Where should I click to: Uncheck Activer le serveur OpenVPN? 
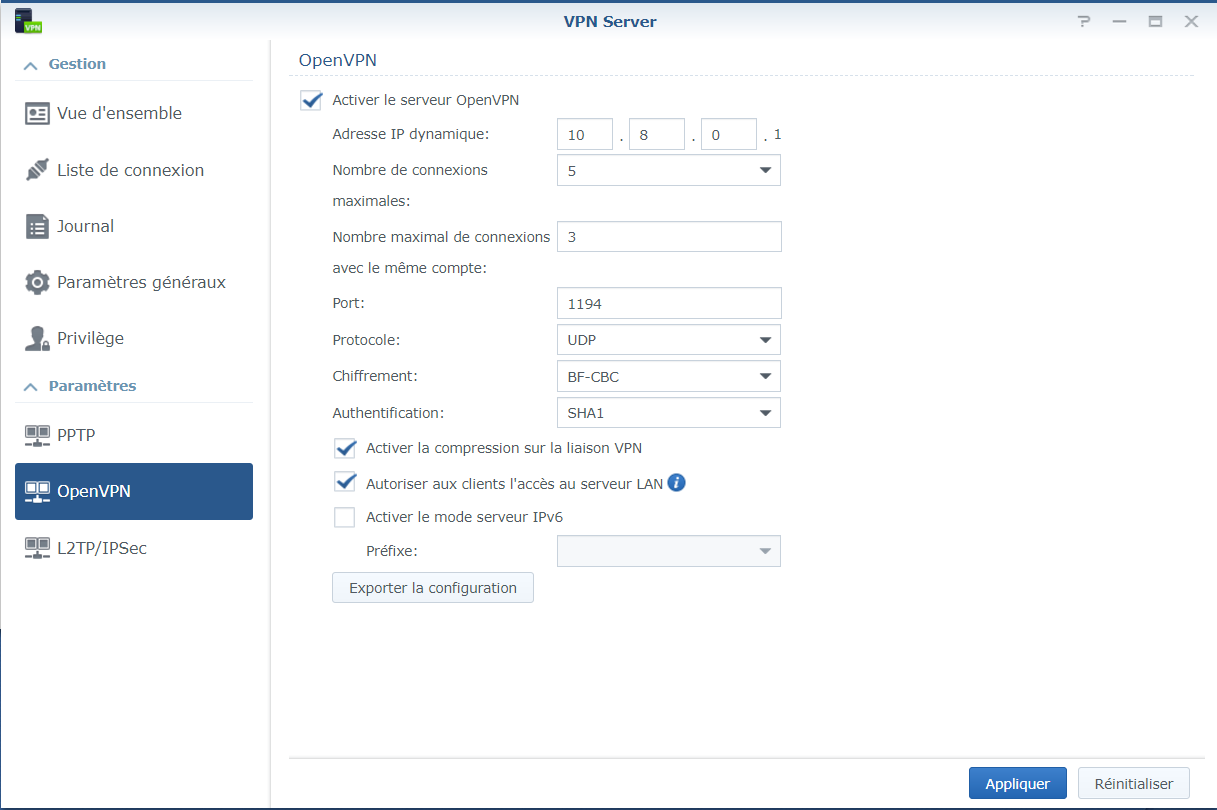311,100
